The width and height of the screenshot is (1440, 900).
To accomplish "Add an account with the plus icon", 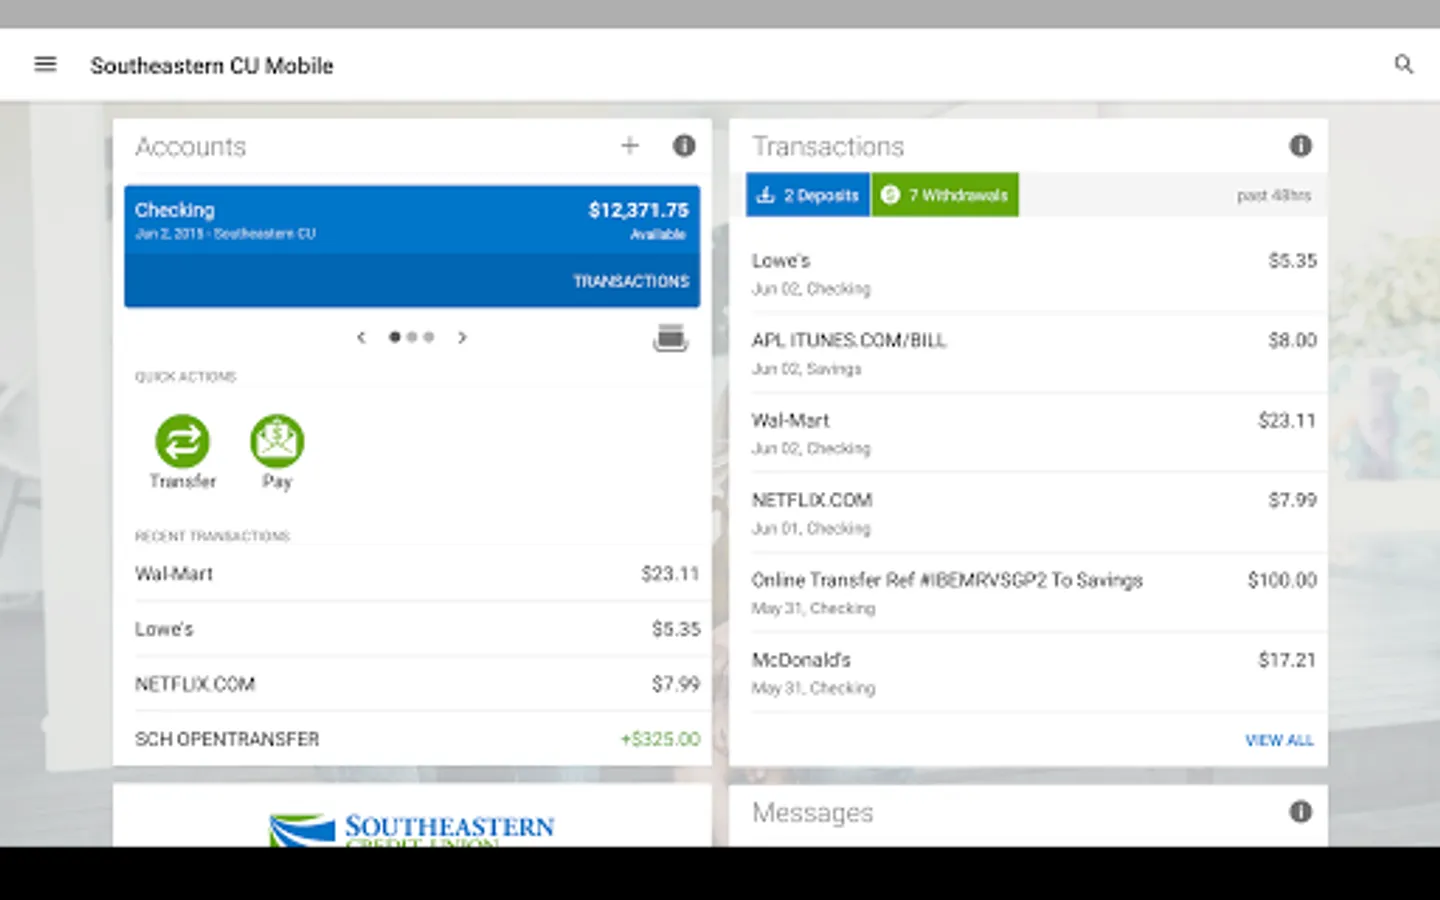I will click(629, 146).
